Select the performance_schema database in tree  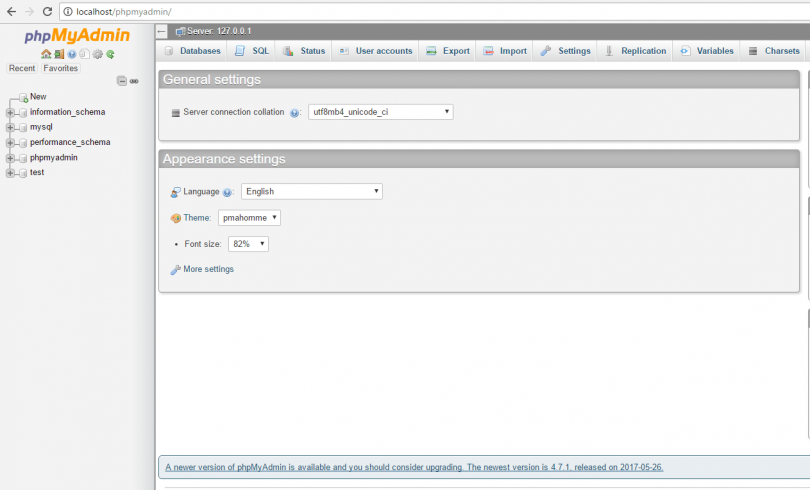pos(70,142)
